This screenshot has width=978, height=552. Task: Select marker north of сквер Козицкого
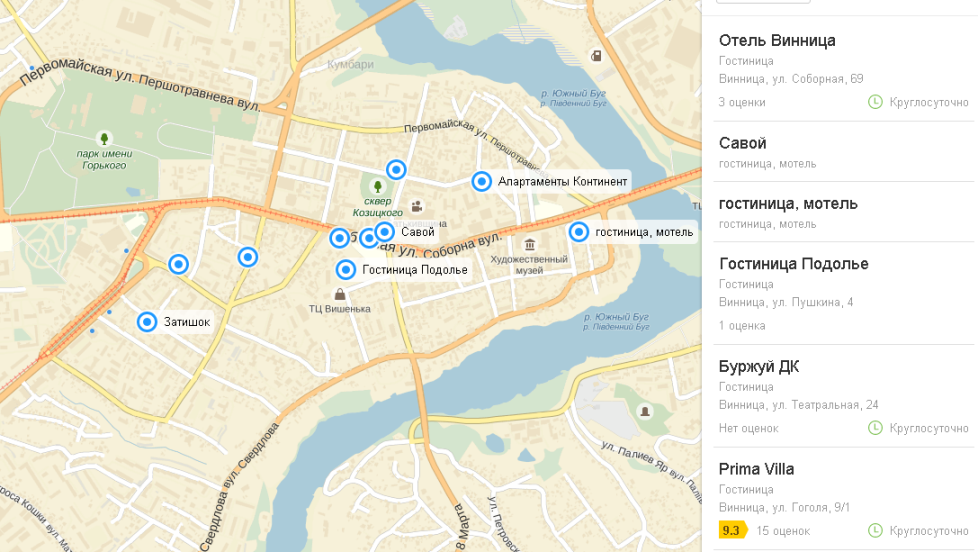tap(396, 170)
